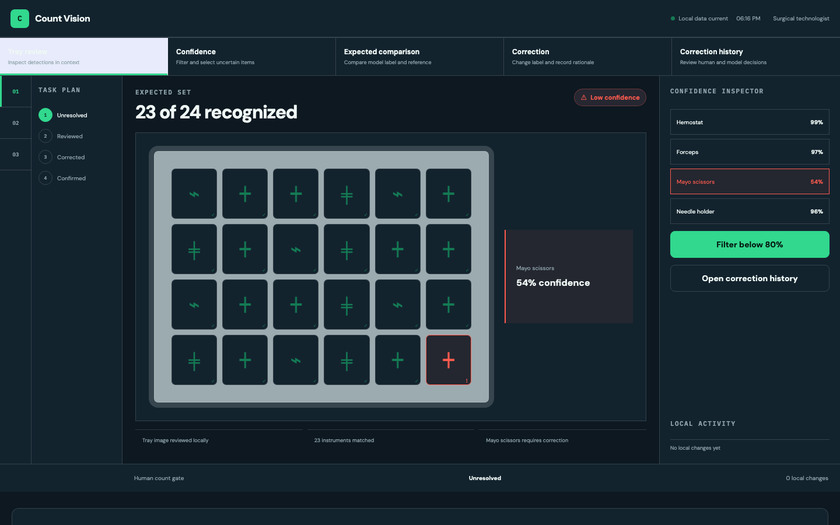Click the Filter below 80% button

tap(749, 244)
